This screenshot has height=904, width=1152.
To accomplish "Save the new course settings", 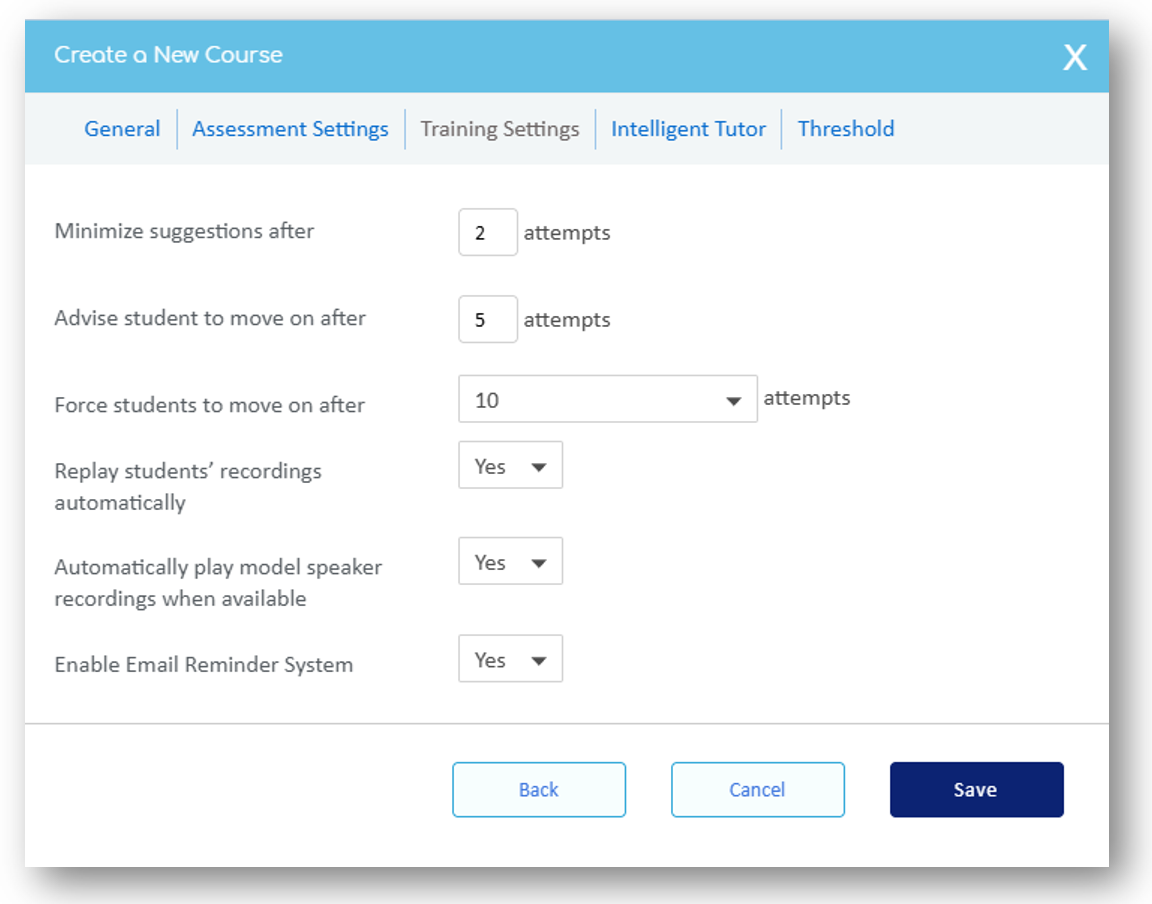I will 976,790.
